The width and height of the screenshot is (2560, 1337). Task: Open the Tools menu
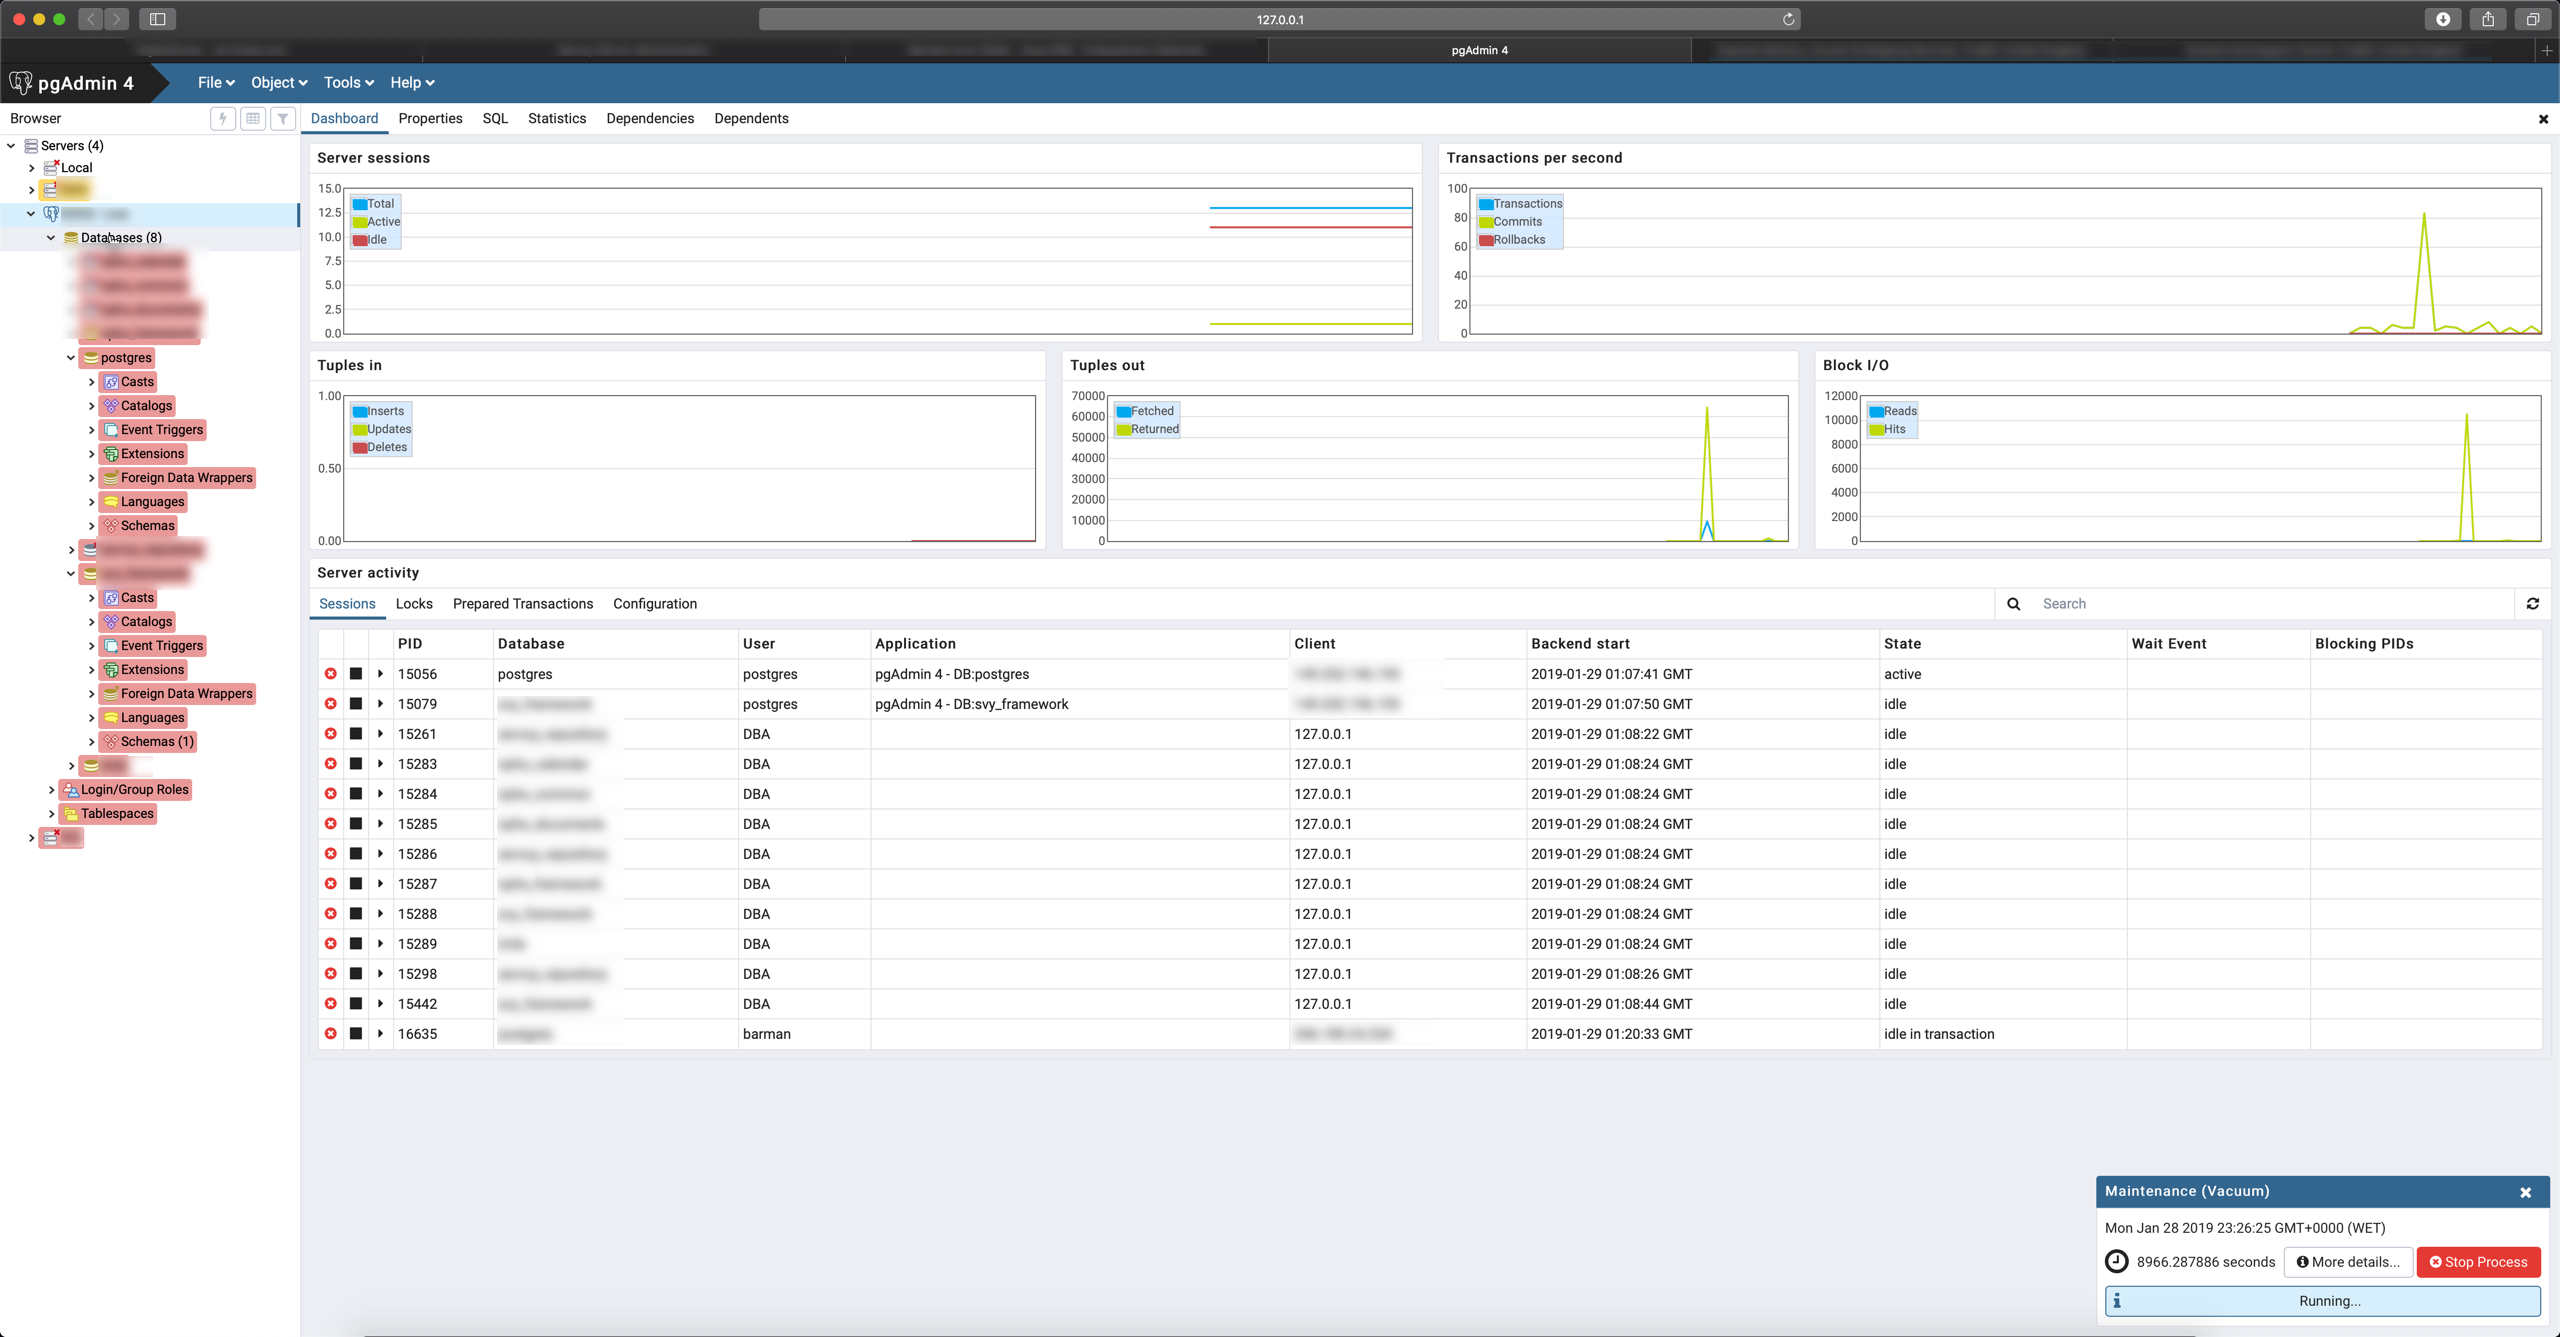pos(348,83)
